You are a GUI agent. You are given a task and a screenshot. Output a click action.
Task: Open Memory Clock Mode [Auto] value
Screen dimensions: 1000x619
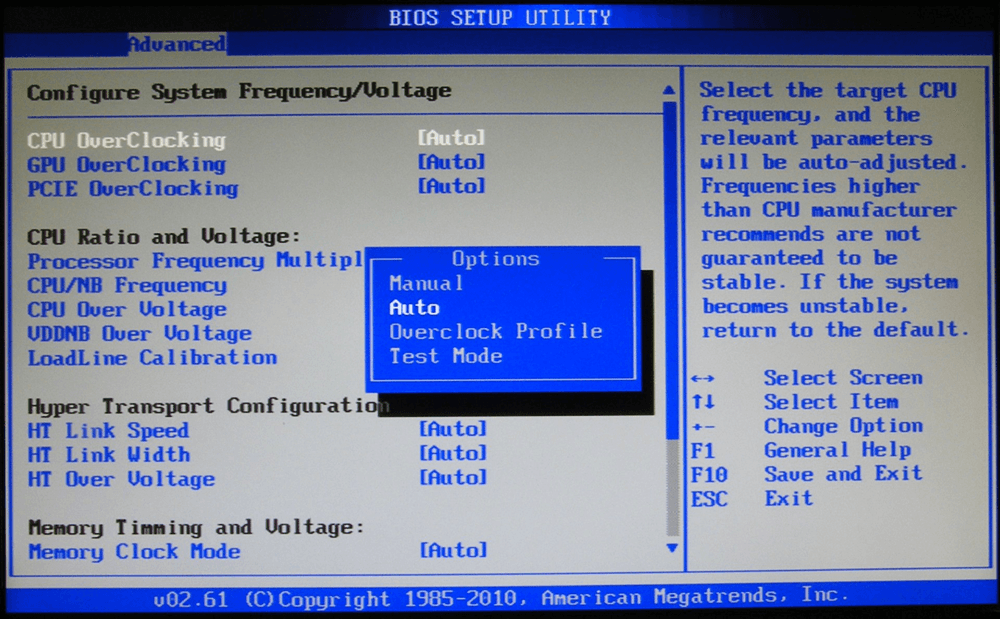coord(453,550)
